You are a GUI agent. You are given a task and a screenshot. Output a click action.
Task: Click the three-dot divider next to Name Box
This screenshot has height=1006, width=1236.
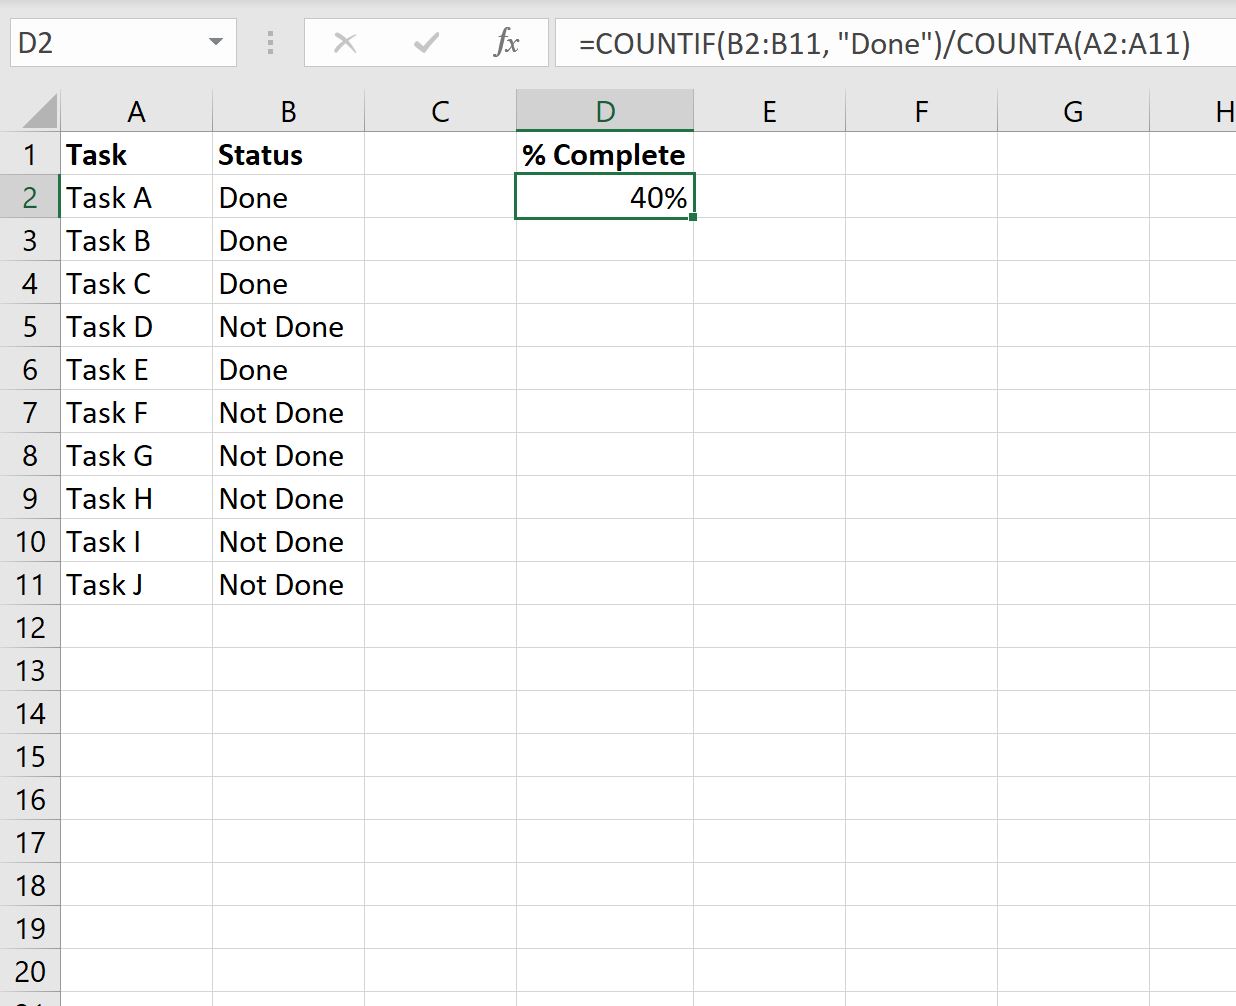click(269, 42)
